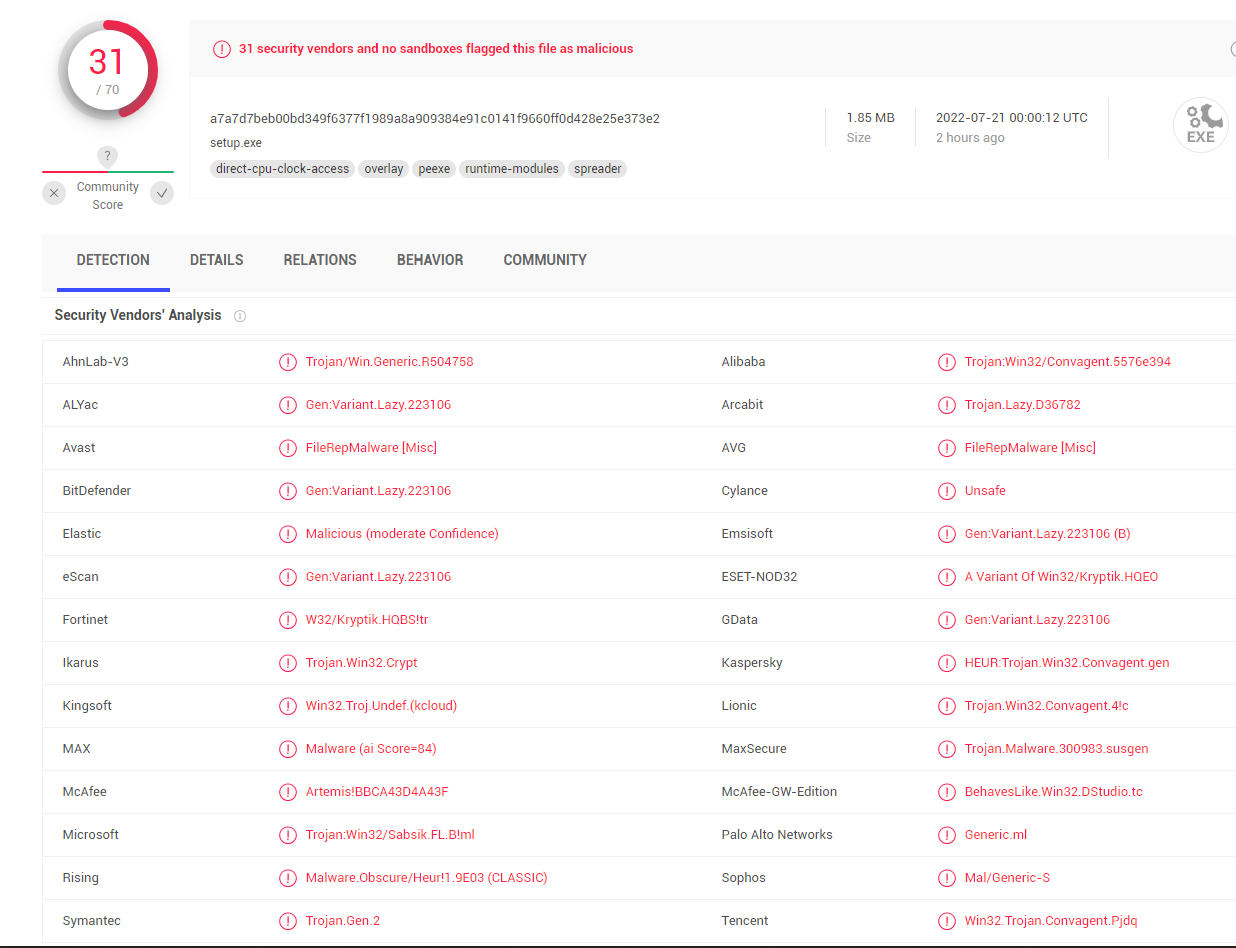Screen dimensions: 1236x948
Task: Click the alert icon for BitDefender detection
Action: click(x=288, y=491)
